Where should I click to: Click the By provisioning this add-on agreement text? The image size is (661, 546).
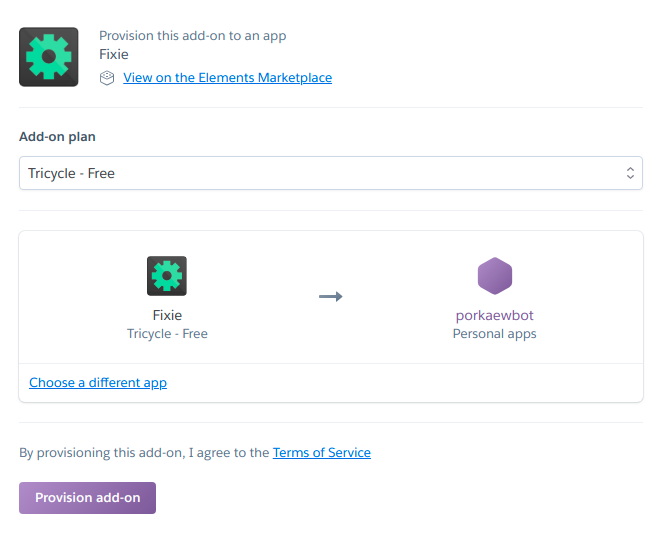(x=144, y=452)
